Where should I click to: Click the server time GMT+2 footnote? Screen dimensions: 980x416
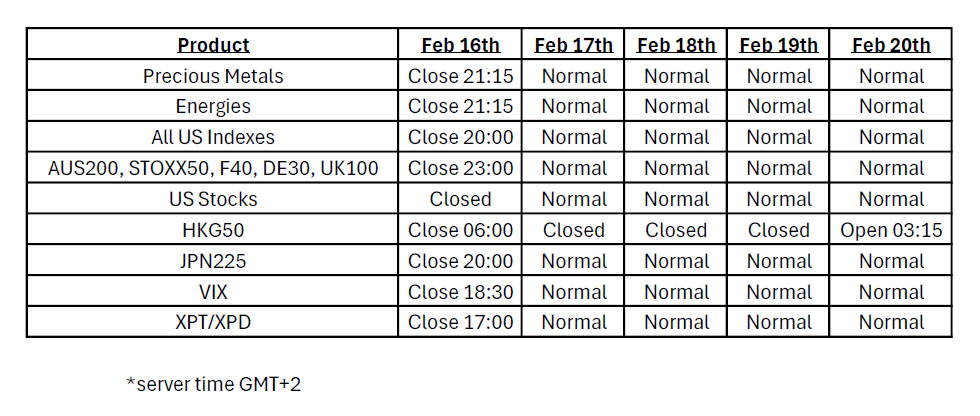[x=213, y=384]
